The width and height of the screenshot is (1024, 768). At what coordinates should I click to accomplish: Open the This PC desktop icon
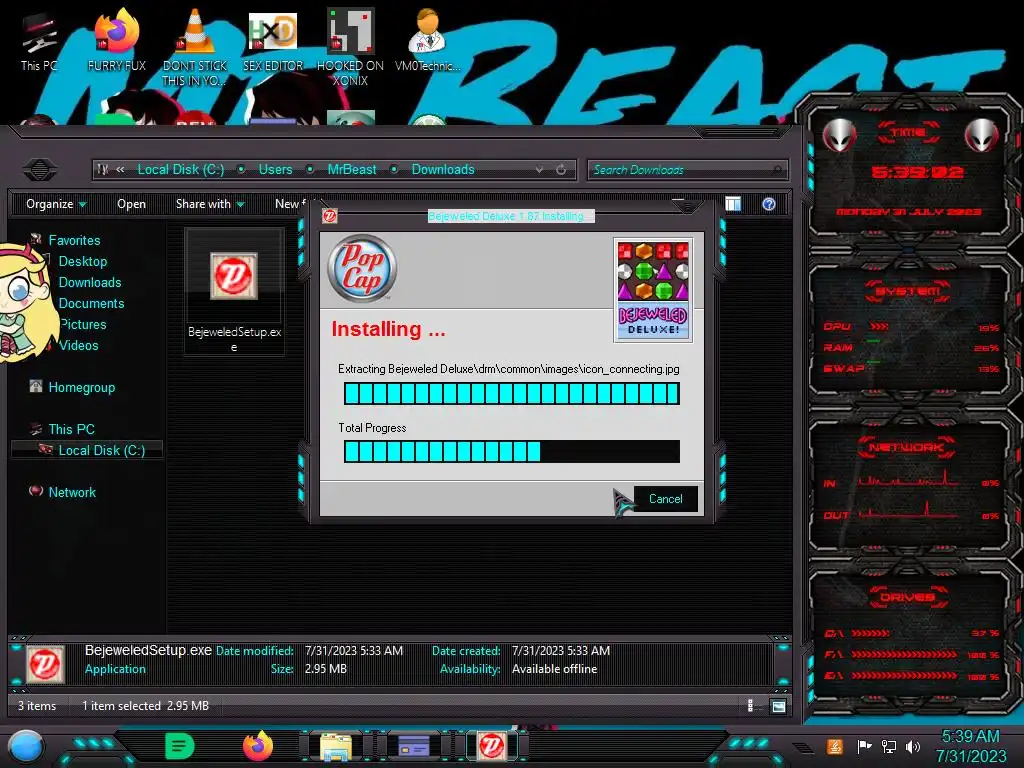pos(39,42)
